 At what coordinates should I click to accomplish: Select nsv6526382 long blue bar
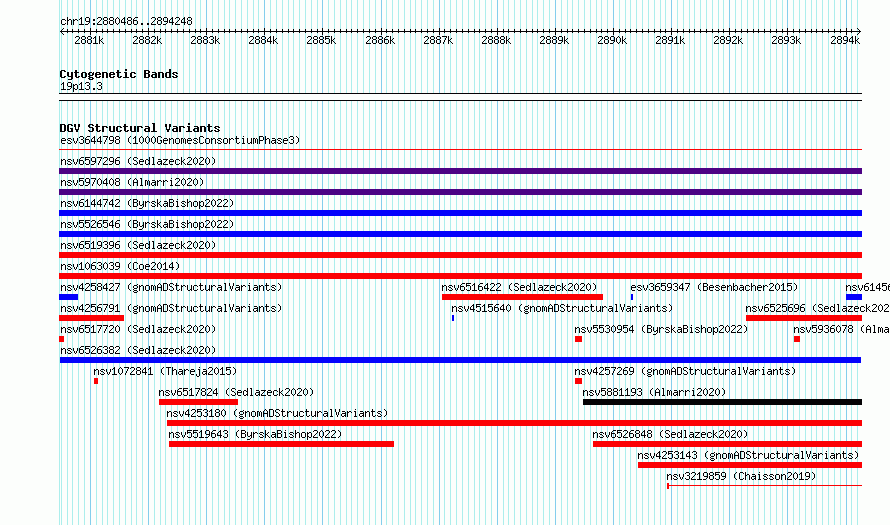point(460,360)
